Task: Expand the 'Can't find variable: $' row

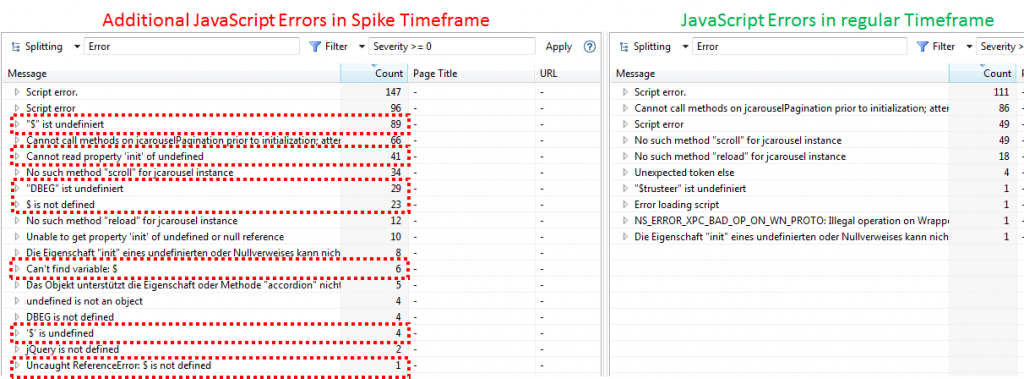Action: (17, 269)
